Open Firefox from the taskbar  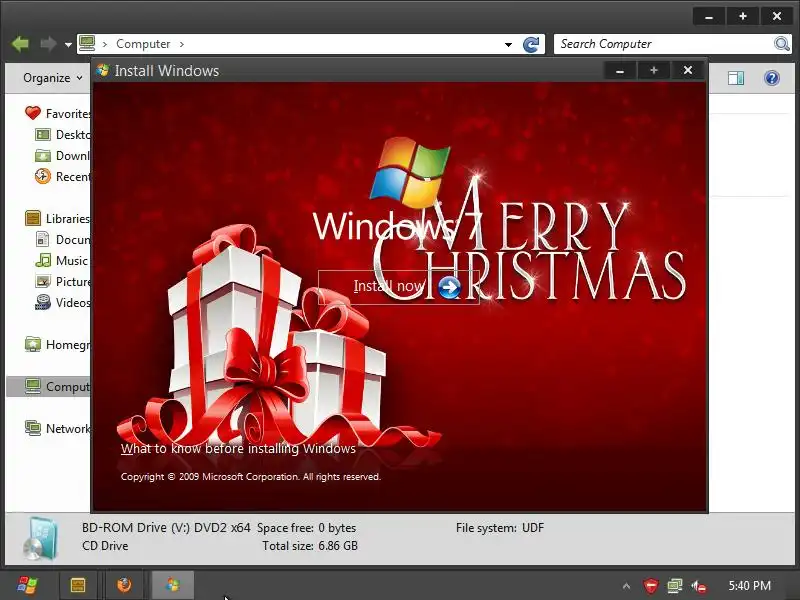click(124, 585)
